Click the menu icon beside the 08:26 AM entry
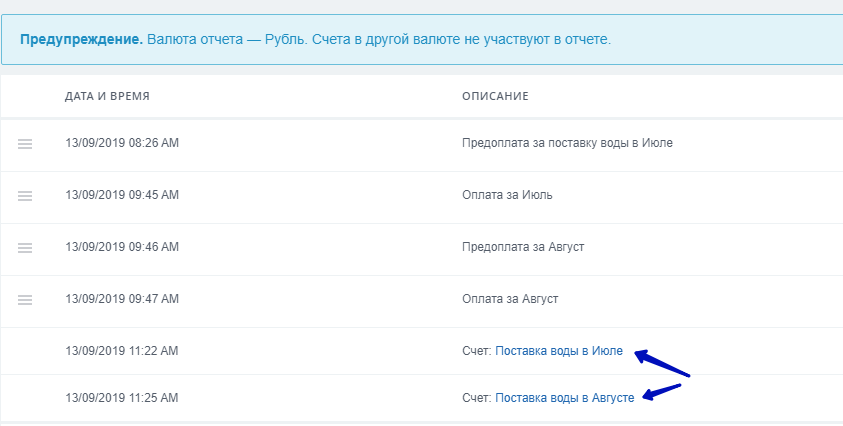The image size is (843, 426). tap(25, 144)
